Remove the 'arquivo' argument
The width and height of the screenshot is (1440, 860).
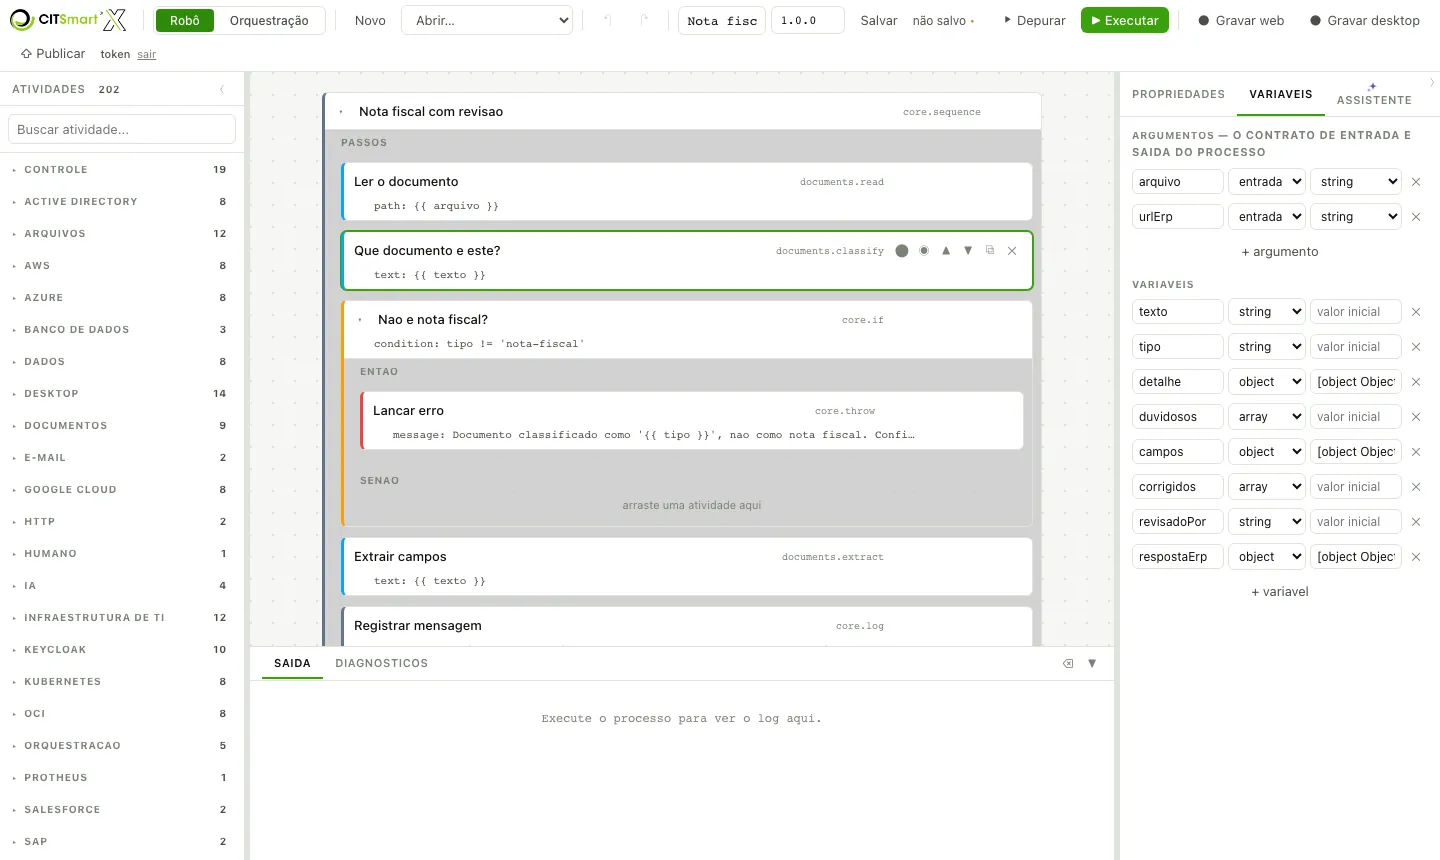1416,182
